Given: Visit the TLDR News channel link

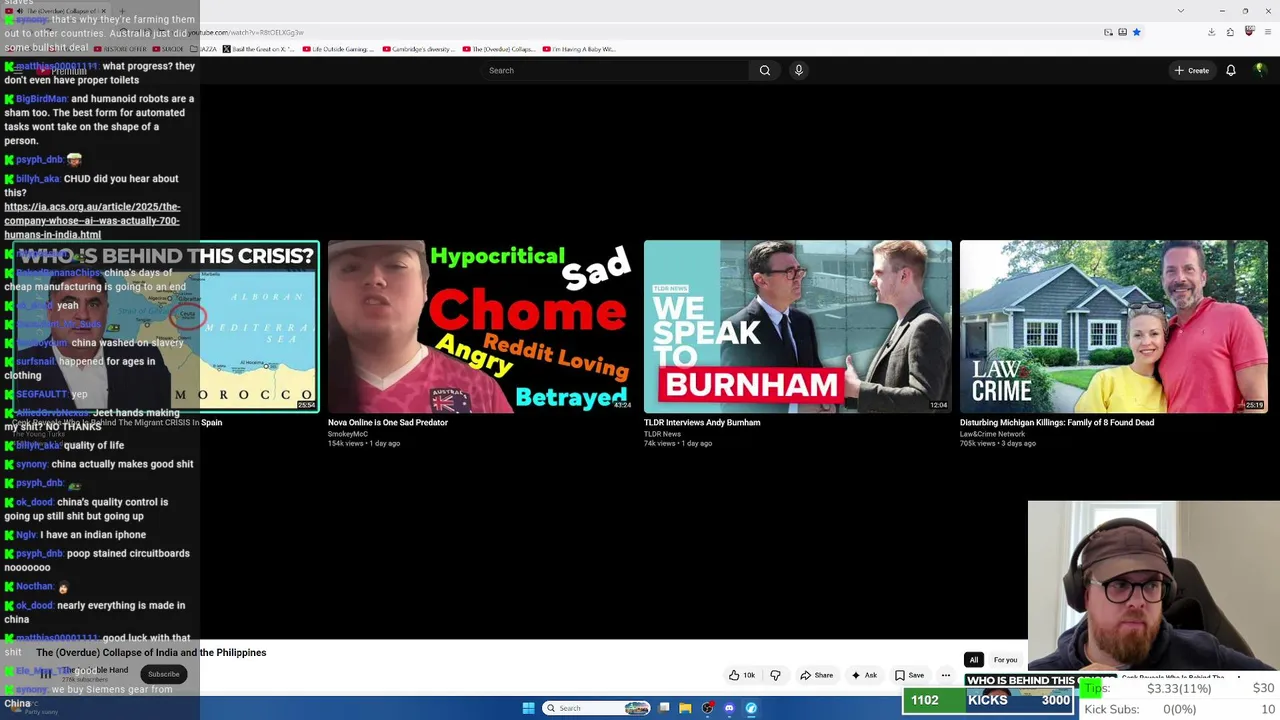Looking at the screenshot, I should 662,434.
